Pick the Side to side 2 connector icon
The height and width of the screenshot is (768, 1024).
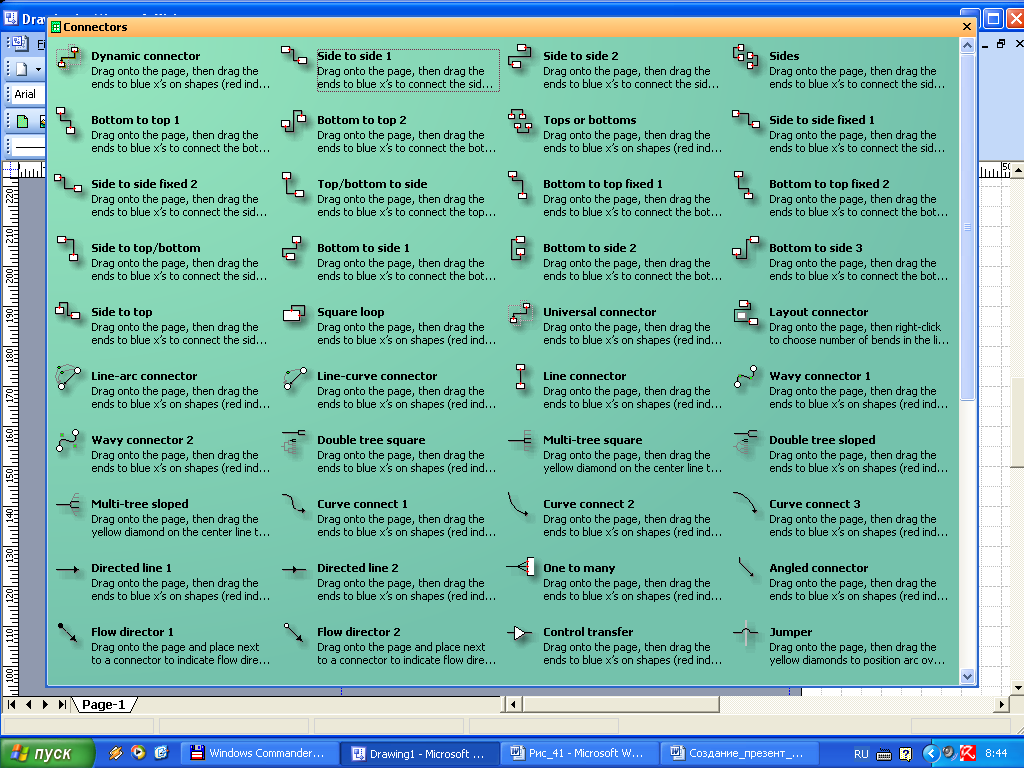coord(520,57)
